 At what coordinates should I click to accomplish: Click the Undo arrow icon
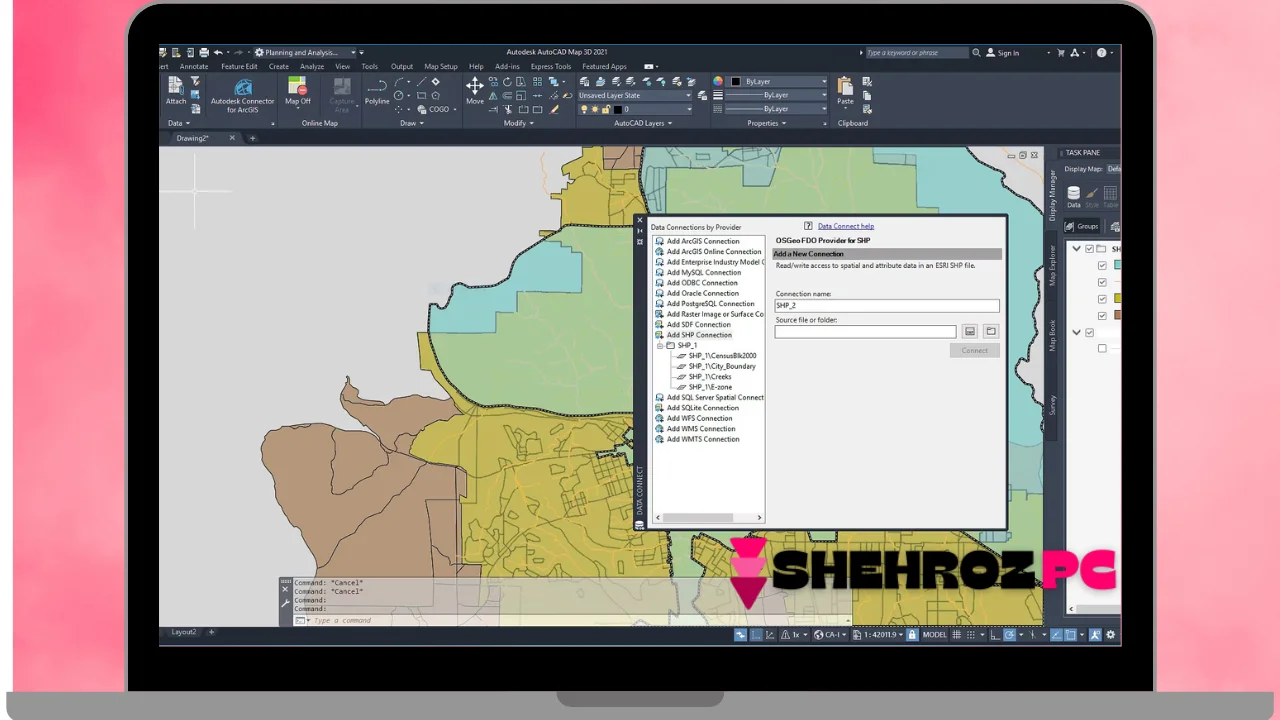(x=218, y=52)
